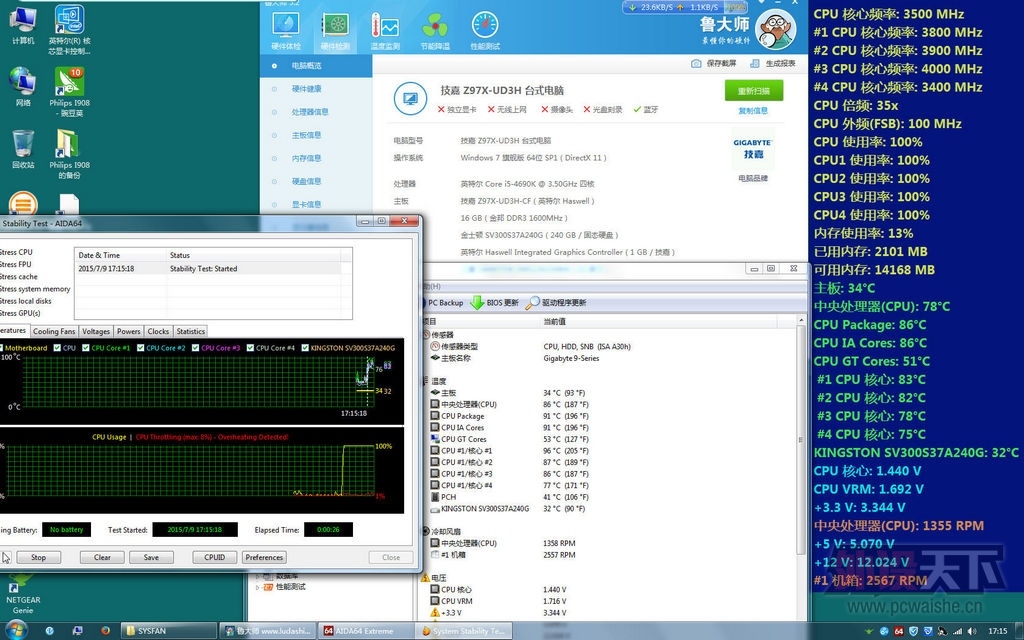Select 硬件检测 hardware detection icon
Image resolution: width=1024 pixels, height=640 pixels.
click(335, 31)
